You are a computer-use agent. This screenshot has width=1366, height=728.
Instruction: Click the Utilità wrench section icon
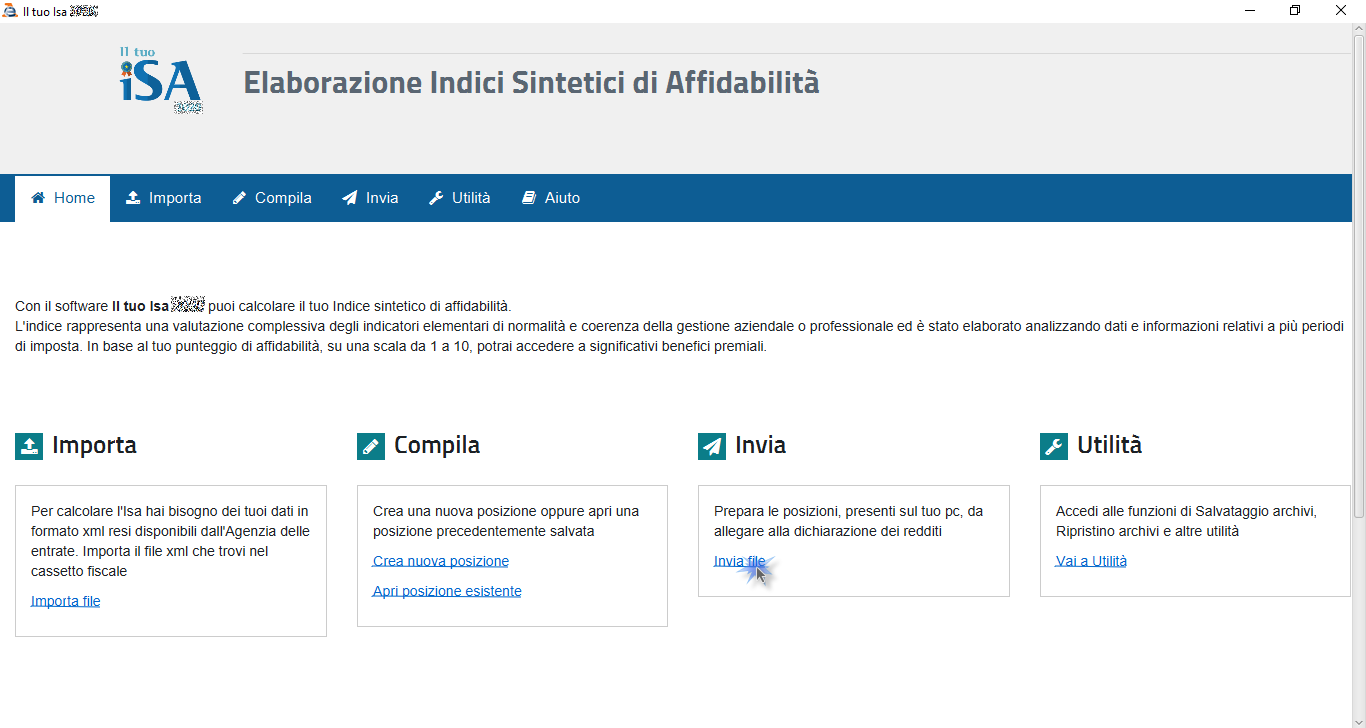[x=1054, y=446]
